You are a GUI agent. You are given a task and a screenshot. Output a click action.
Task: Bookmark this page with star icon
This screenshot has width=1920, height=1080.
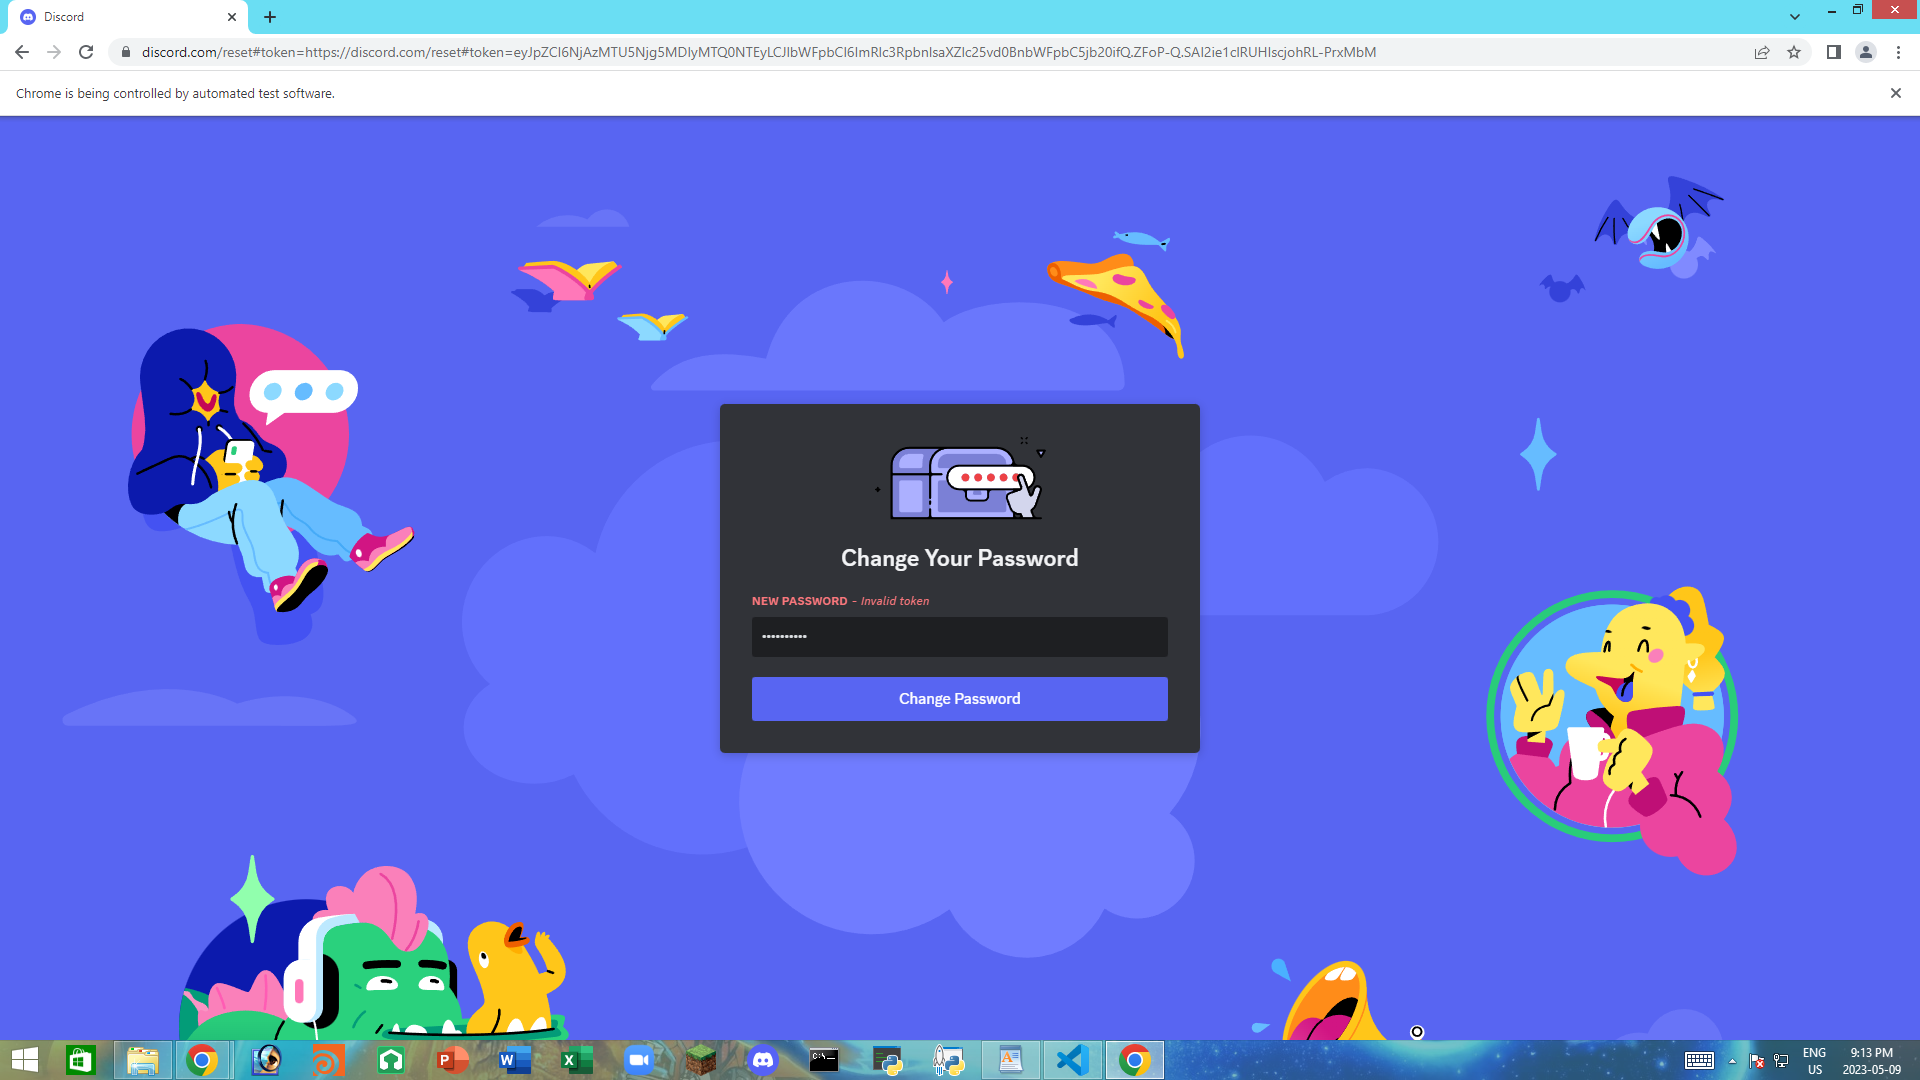(1794, 52)
